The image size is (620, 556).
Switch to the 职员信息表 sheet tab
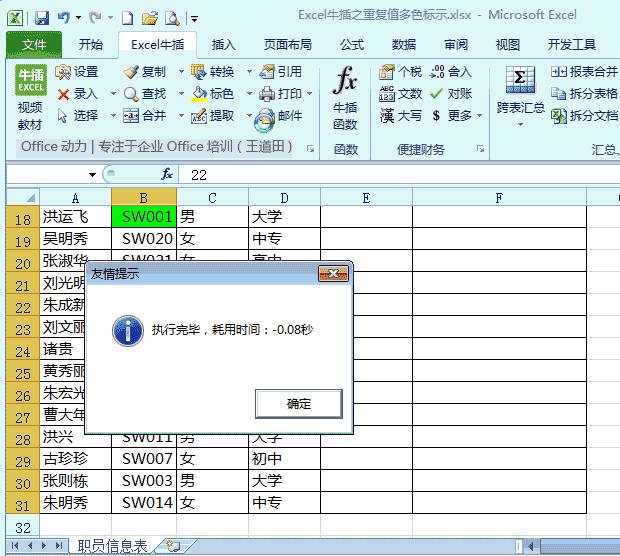(x=112, y=546)
